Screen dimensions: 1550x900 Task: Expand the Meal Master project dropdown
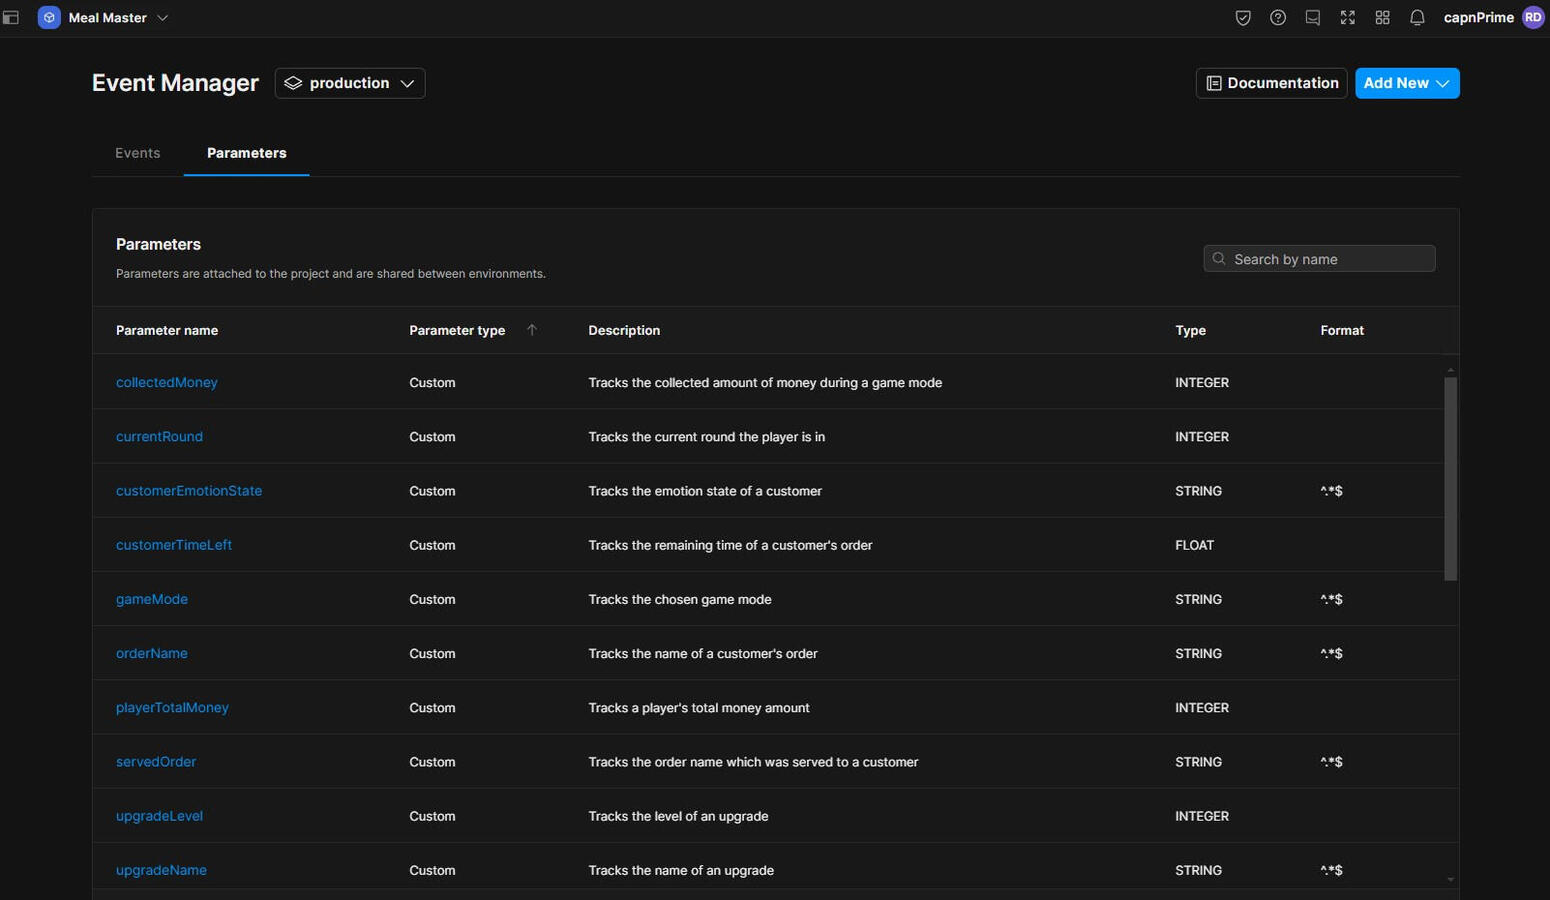[162, 18]
